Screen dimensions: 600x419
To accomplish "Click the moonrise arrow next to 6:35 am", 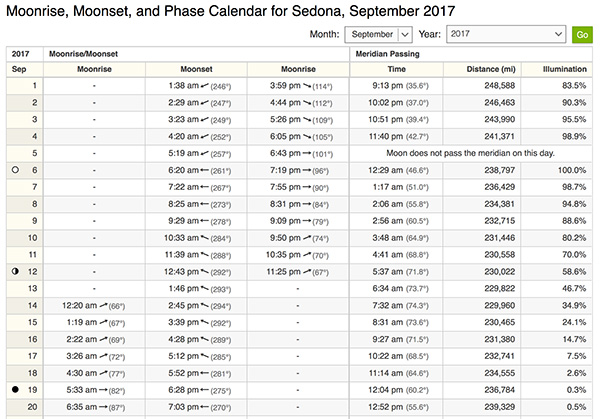I will point(103,407).
